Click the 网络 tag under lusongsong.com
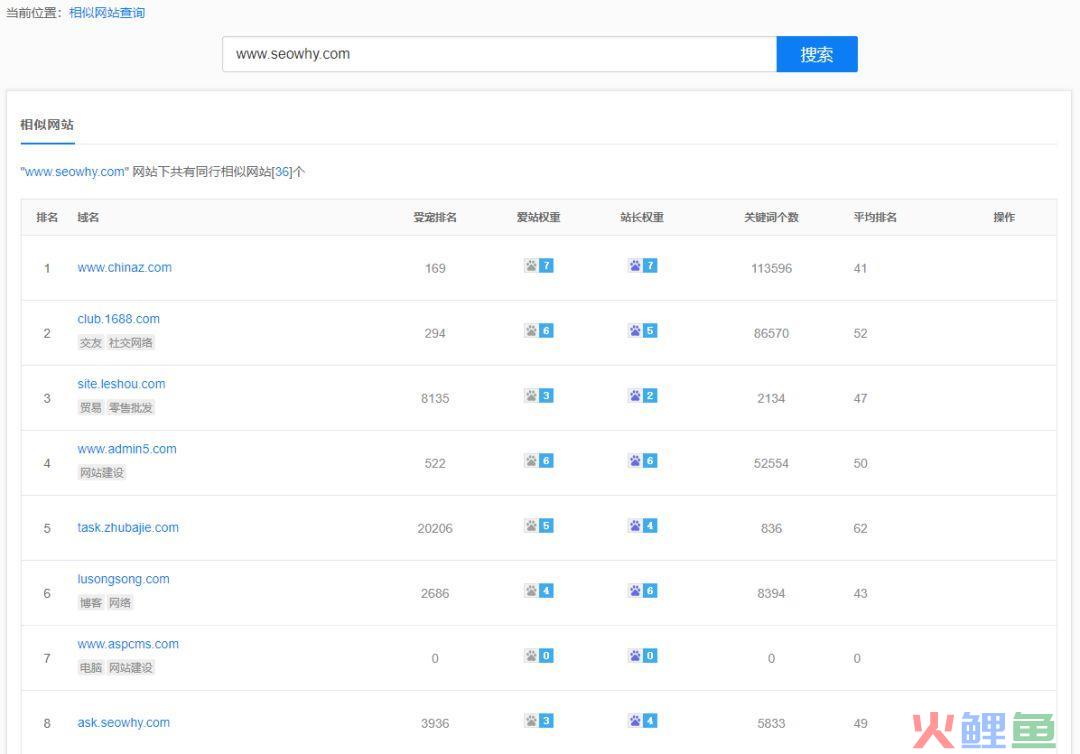Viewport: 1080px width, 754px height. coord(120,603)
